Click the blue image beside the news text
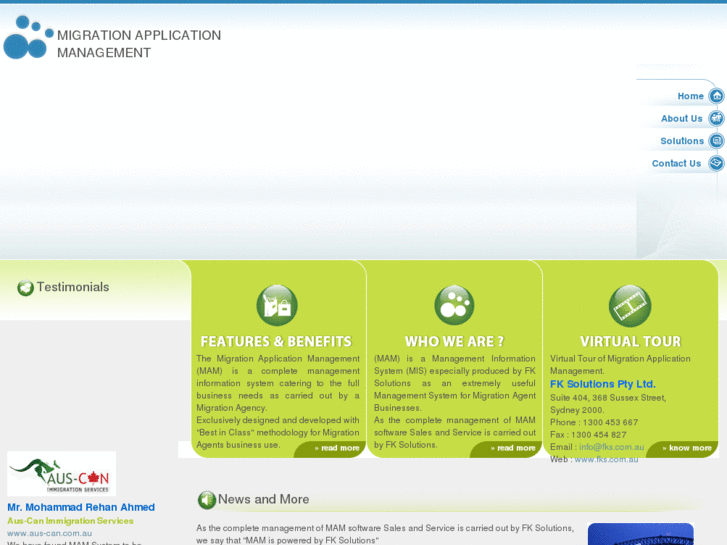The image size is (727, 545). coord(641,534)
